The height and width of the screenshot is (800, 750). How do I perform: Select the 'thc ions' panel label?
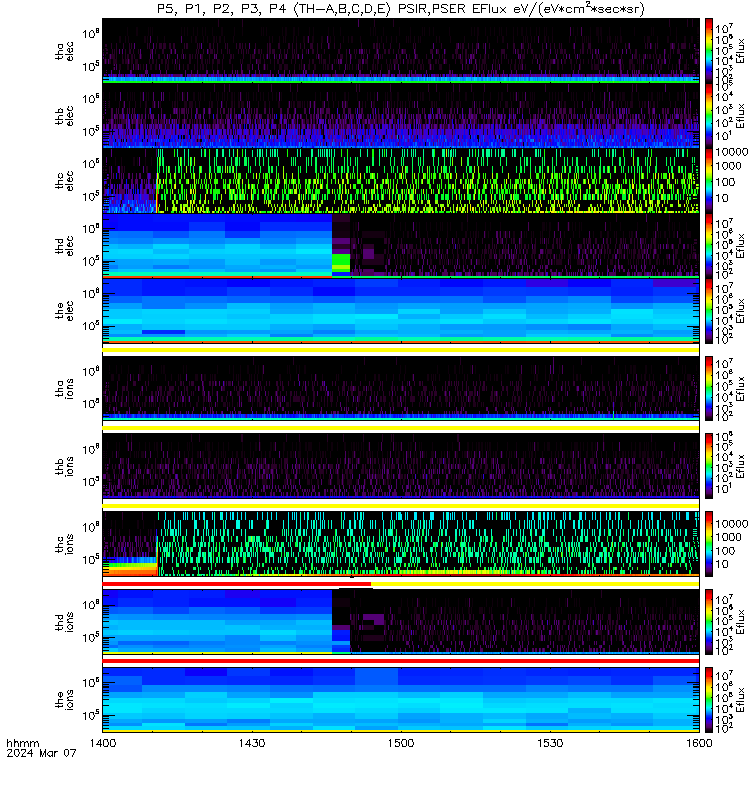64,544
